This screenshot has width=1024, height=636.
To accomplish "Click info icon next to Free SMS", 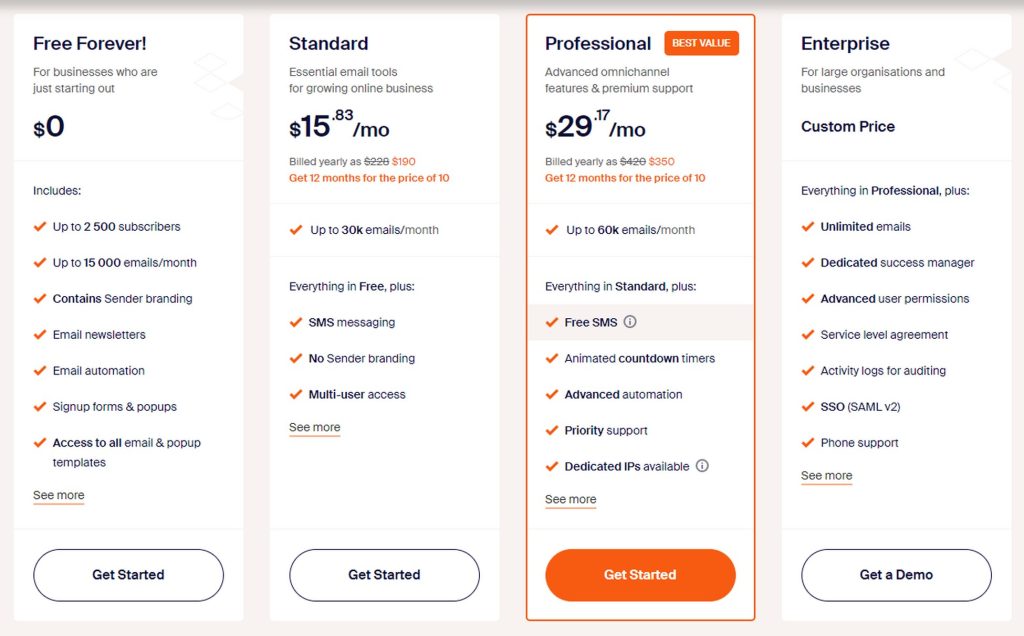I will tap(630, 322).
